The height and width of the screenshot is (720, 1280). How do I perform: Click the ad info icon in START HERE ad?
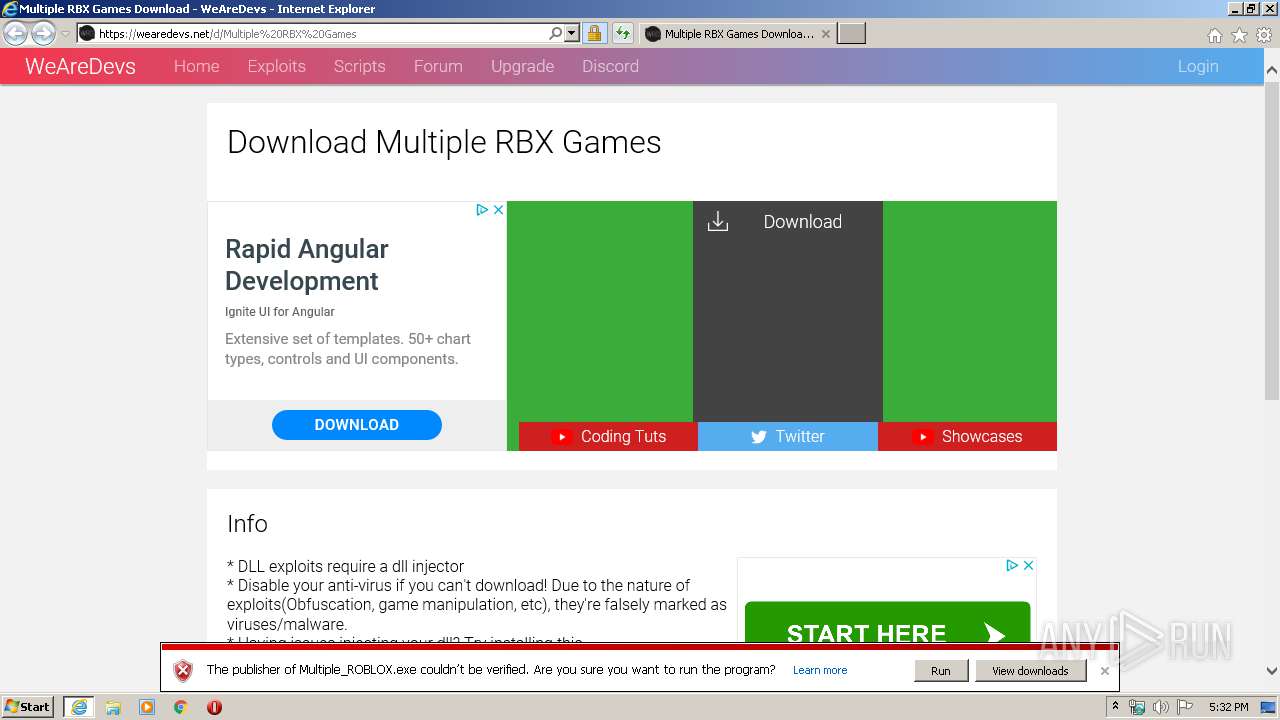point(1011,566)
